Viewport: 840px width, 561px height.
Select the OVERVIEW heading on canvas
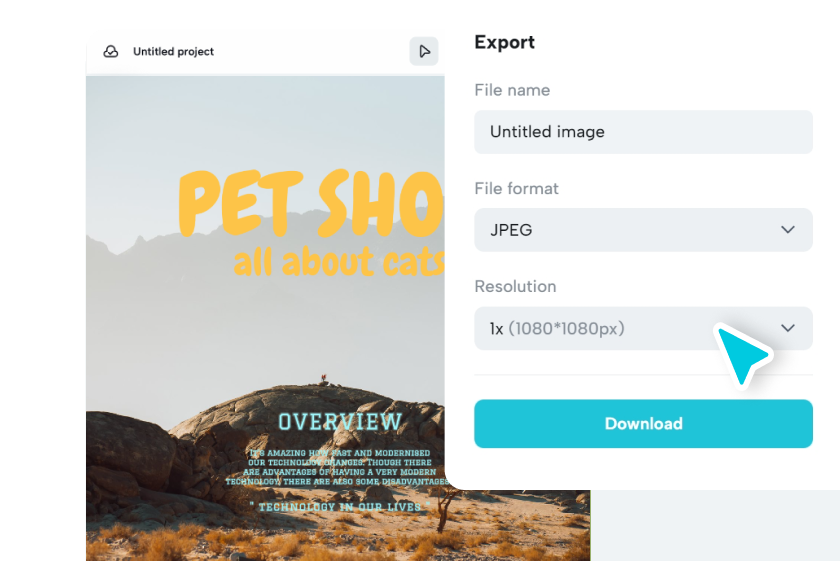coord(340,422)
